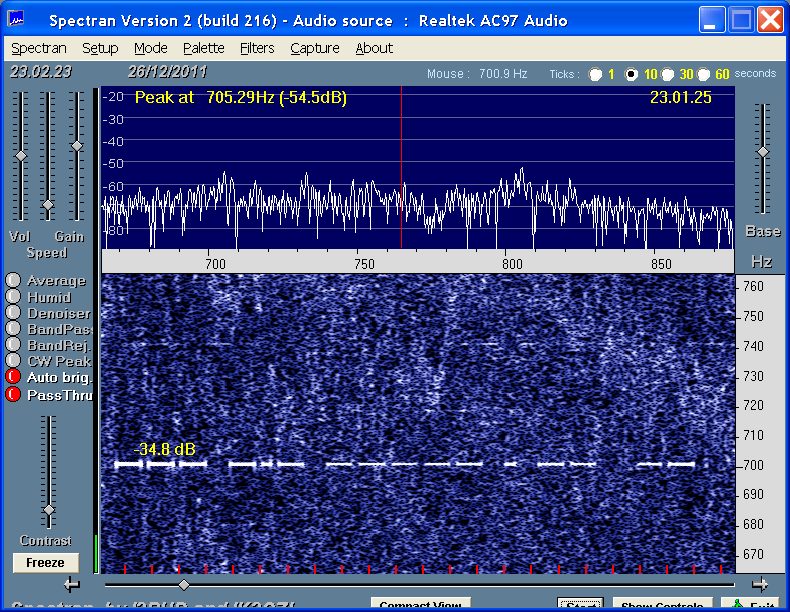Open the Filters menu

tap(260, 48)
